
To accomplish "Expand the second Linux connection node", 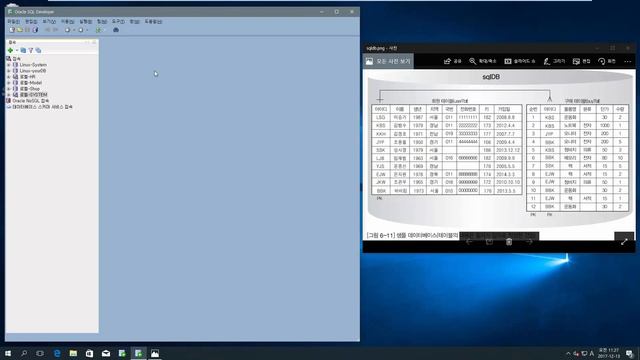I will point(9,71).
